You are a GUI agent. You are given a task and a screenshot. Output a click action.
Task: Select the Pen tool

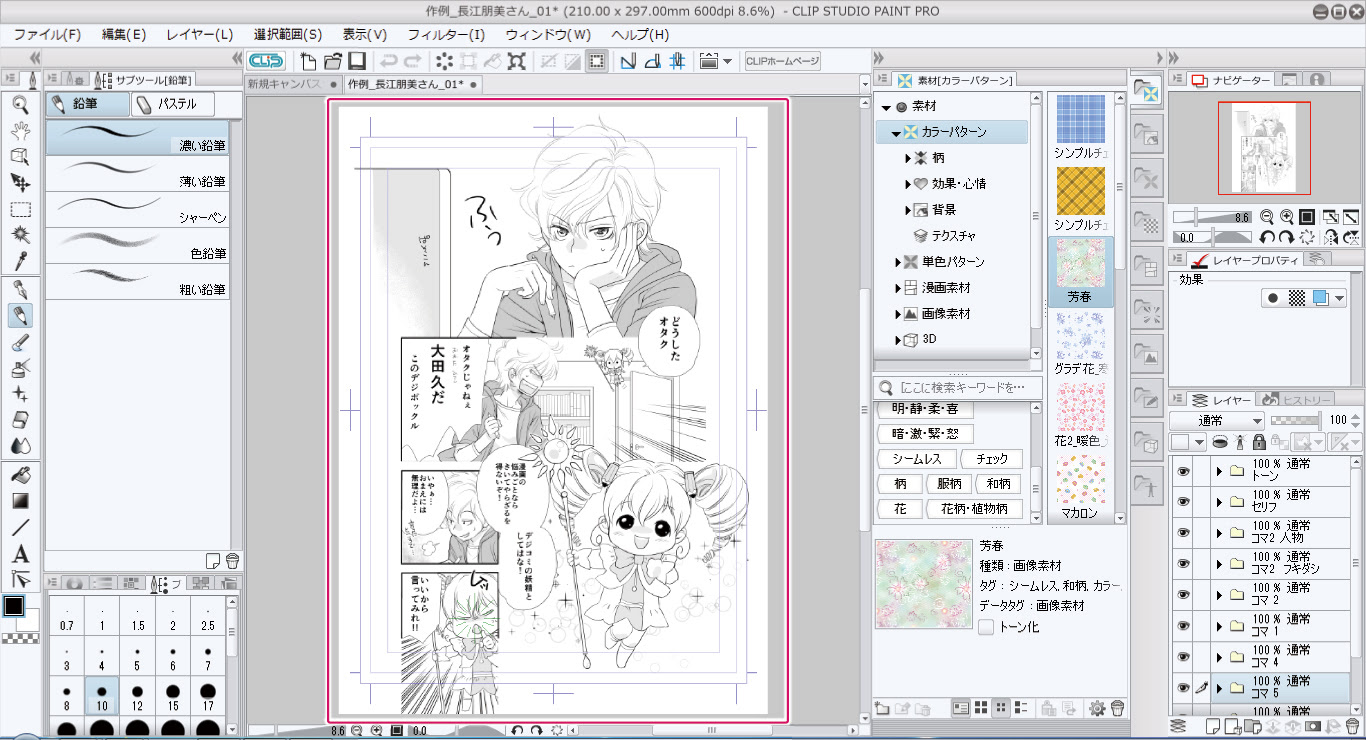[x=20, y=290]
